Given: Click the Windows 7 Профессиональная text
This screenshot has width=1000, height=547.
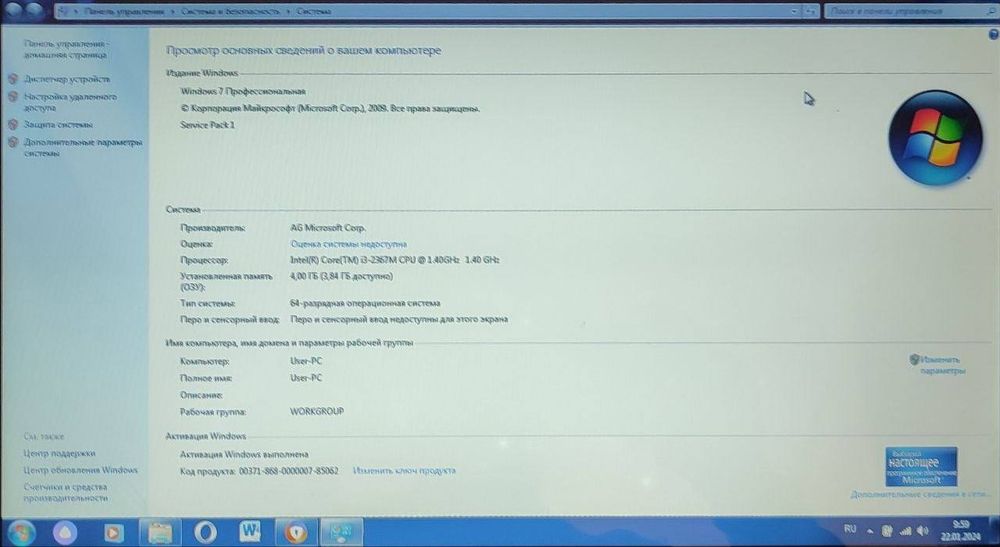Looking at the screenshot, I should (242, 91).
